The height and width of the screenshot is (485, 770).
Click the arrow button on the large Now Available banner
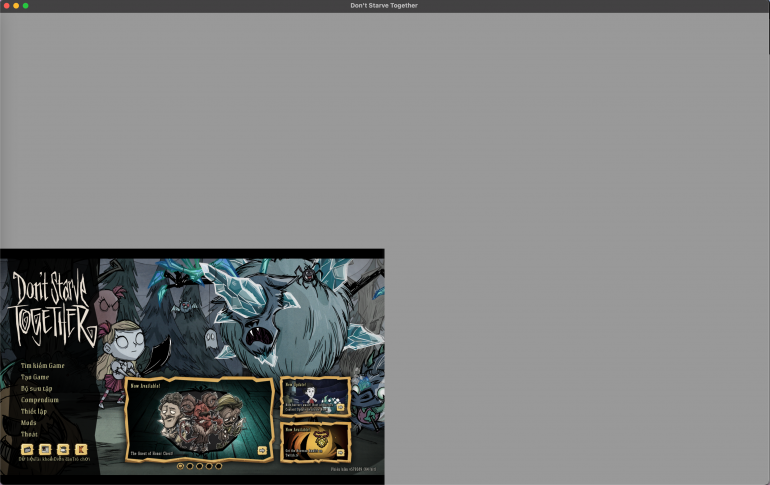pos(262,450)
